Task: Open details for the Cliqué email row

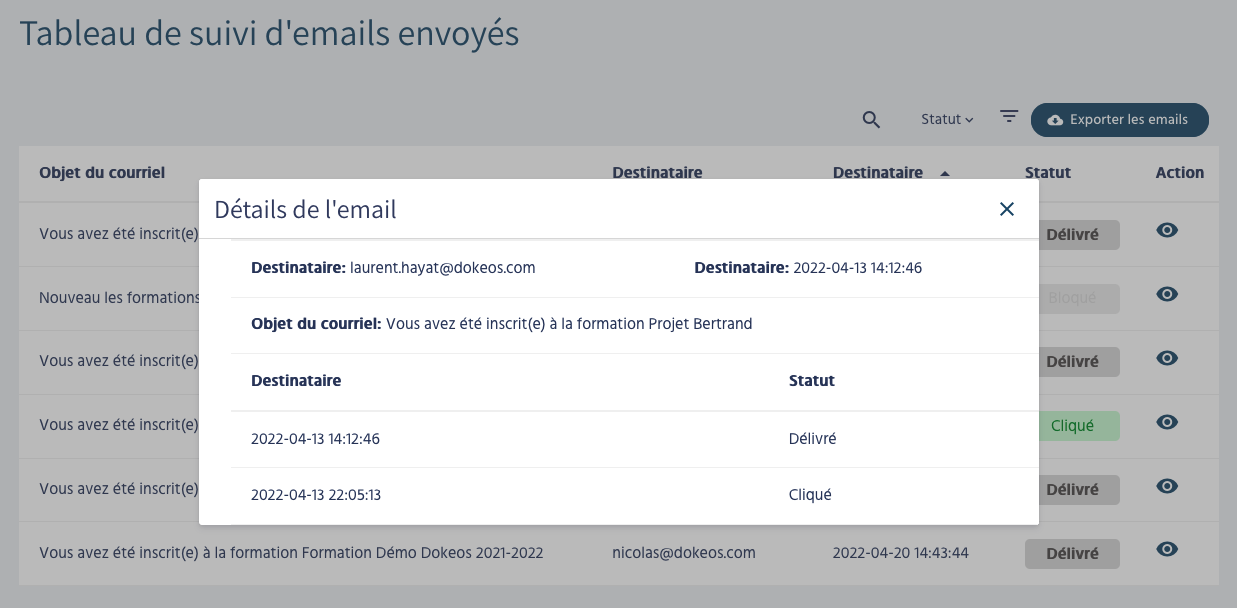Action: pyautogui.click(x=1166, y=422)
